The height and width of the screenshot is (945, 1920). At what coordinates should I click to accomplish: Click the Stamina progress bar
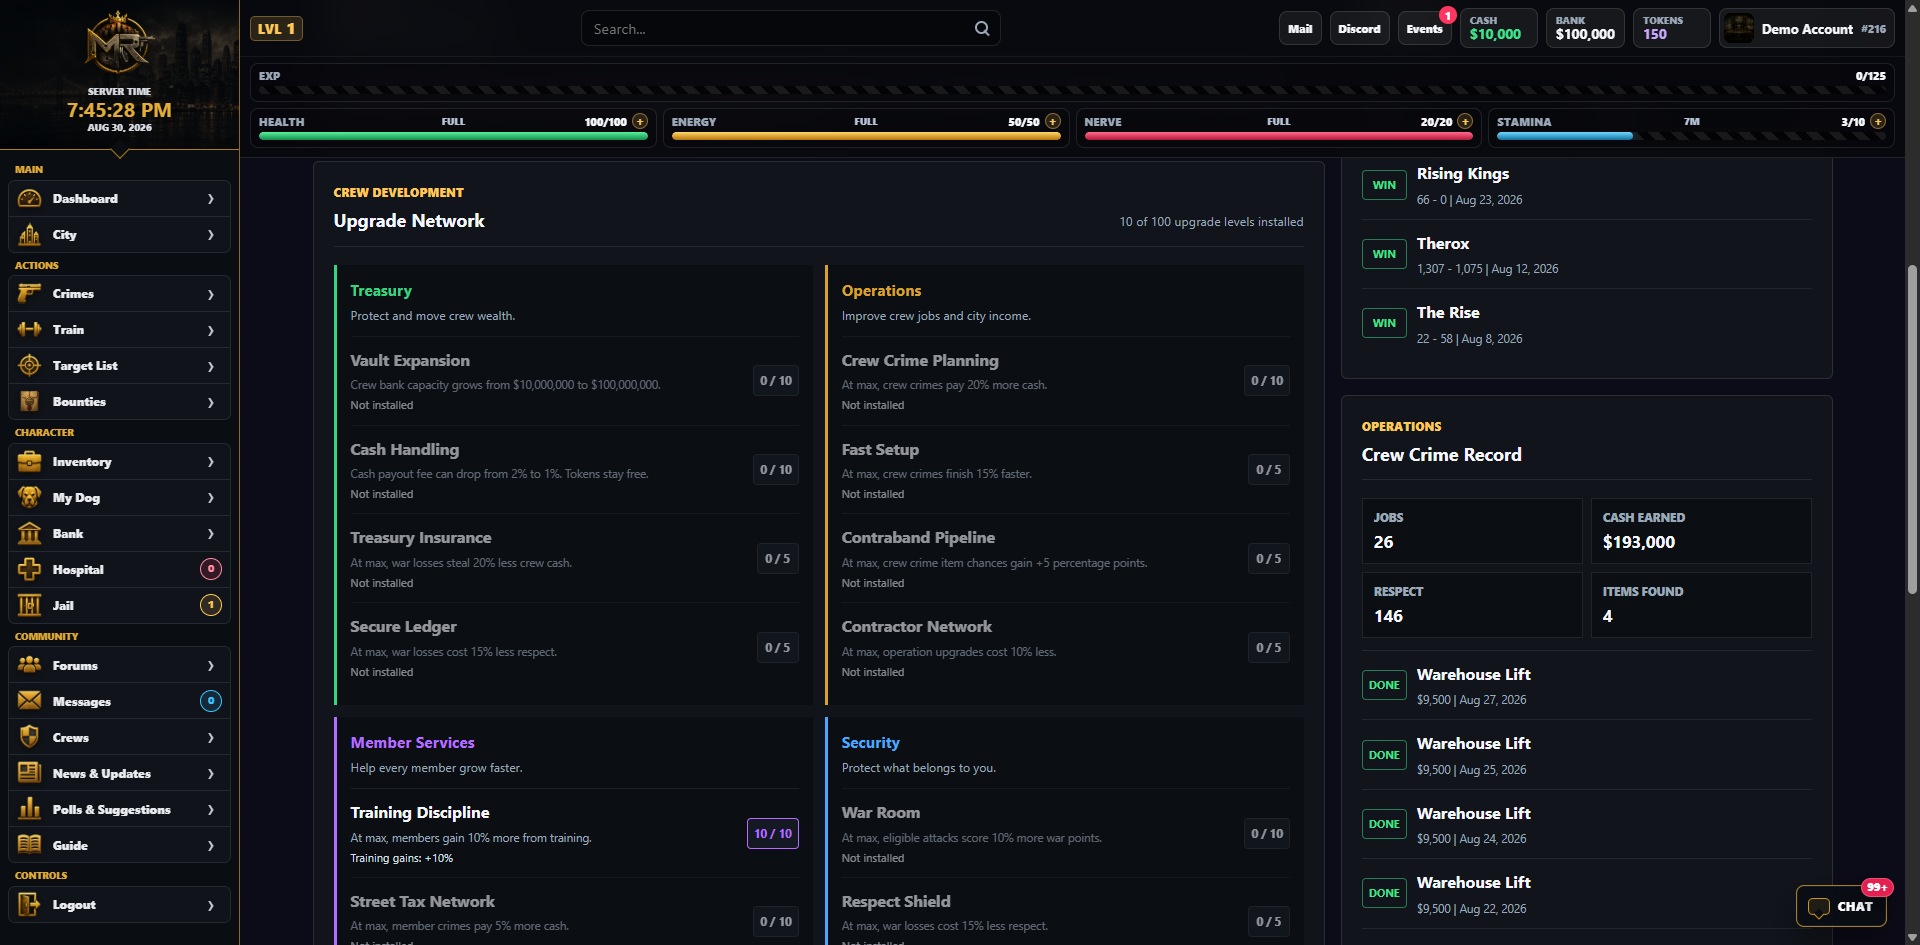point(1691,136)
